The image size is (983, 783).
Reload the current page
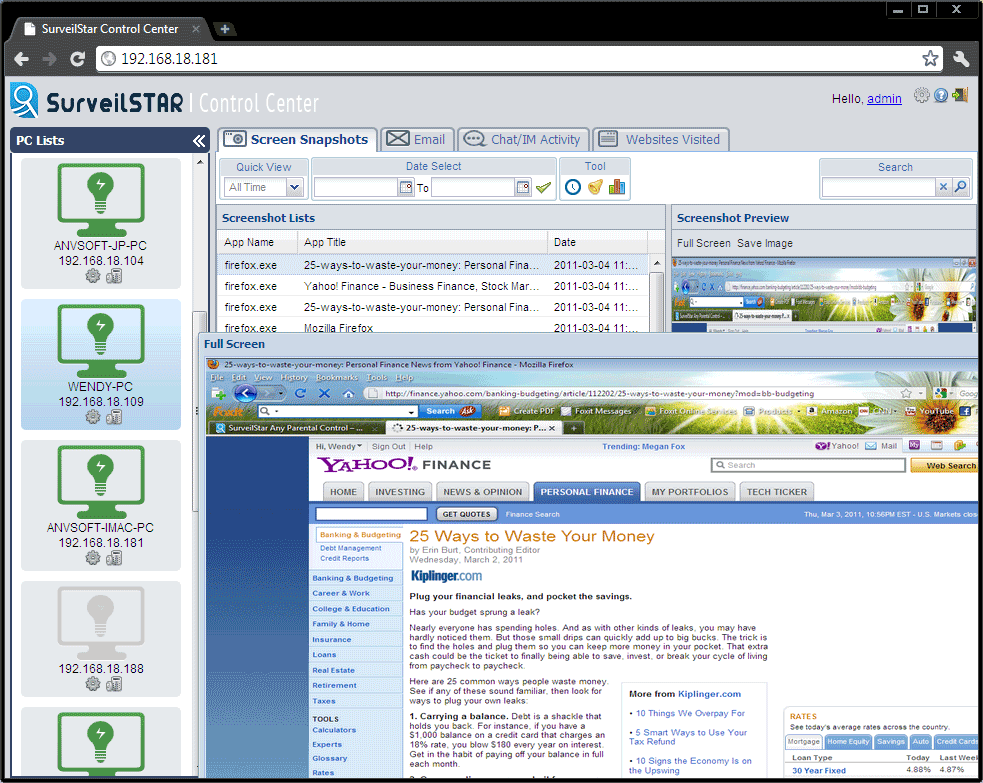77,59
